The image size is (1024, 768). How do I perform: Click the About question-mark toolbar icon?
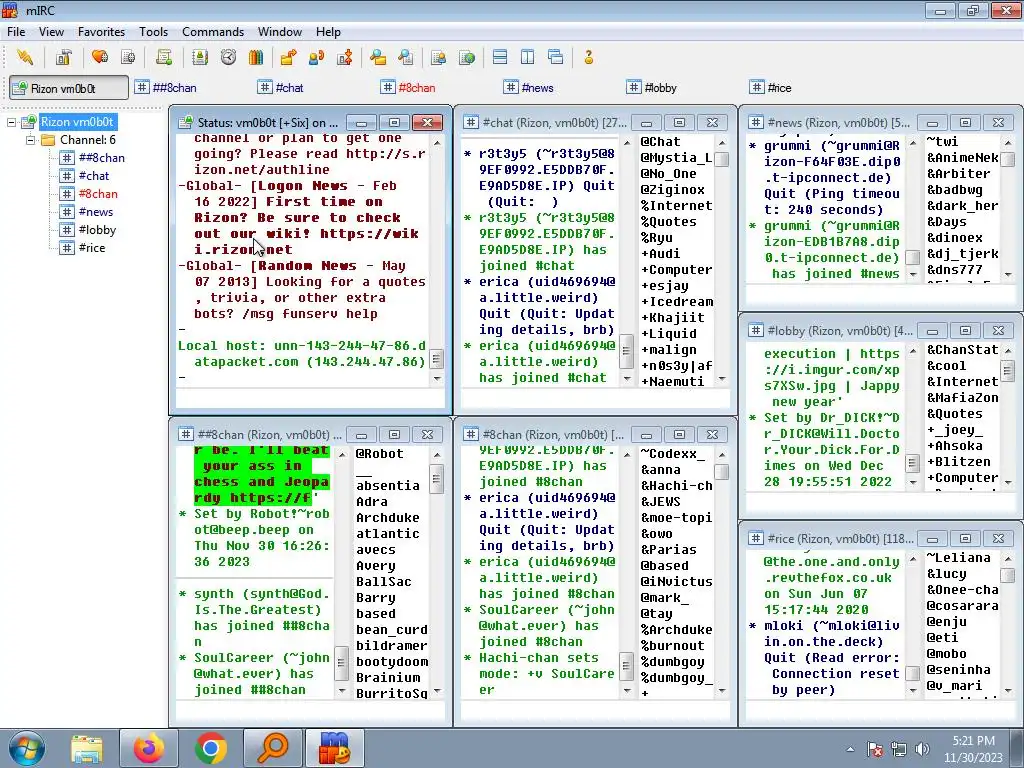click(588, 57)
